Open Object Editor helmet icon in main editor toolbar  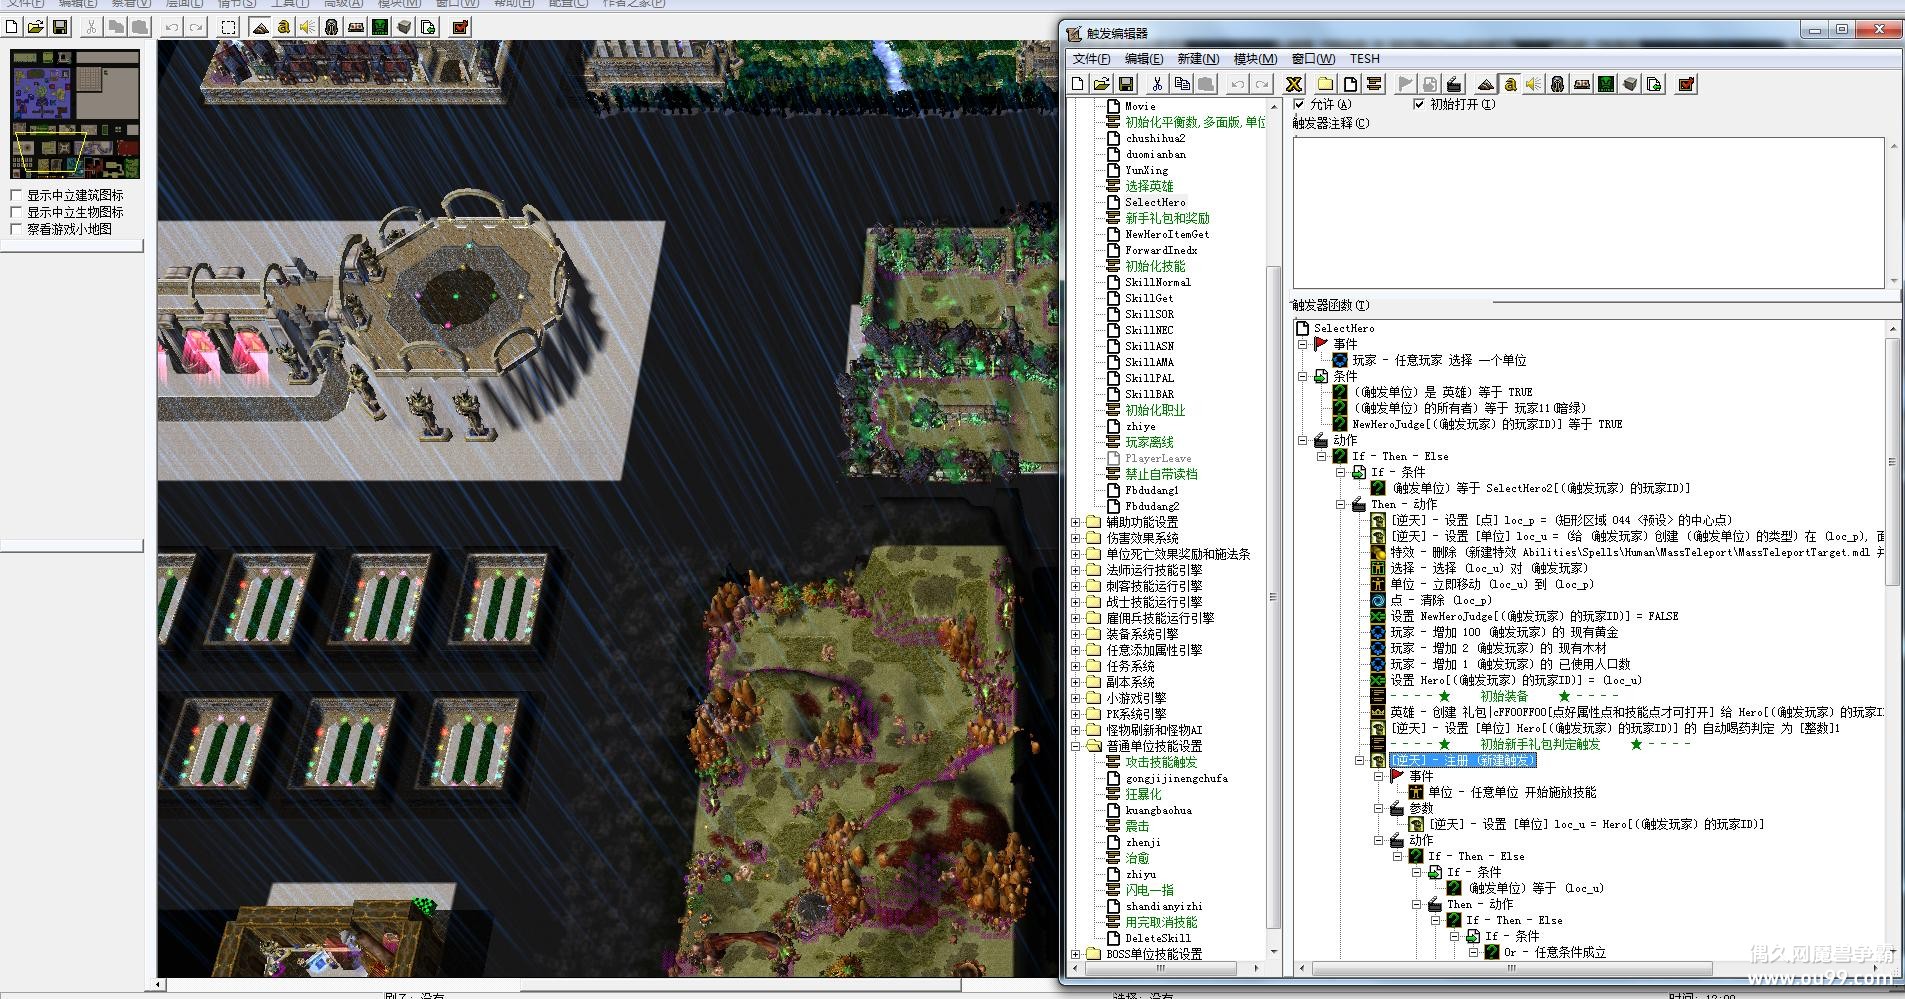point(332,27)
